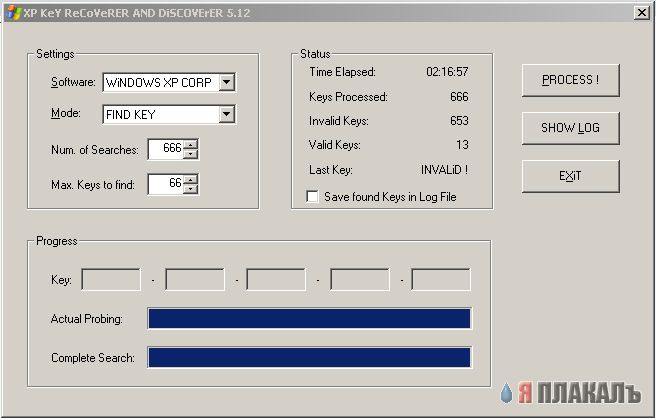Click the Num. of Searches: label
This screenshot has width=656, height=418.
click(x=95, y=150)
